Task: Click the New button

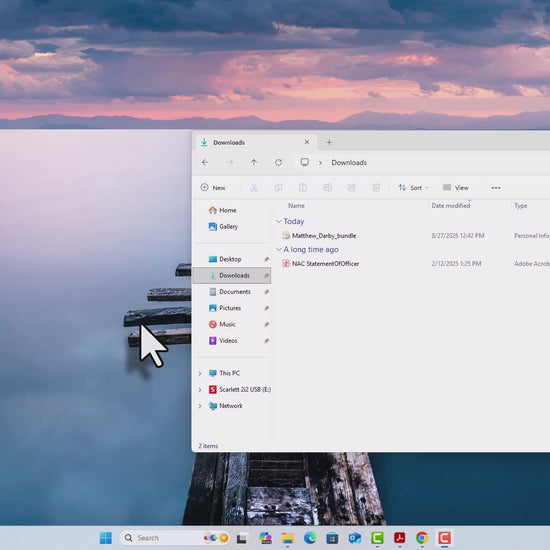Action: coord(213,188)
